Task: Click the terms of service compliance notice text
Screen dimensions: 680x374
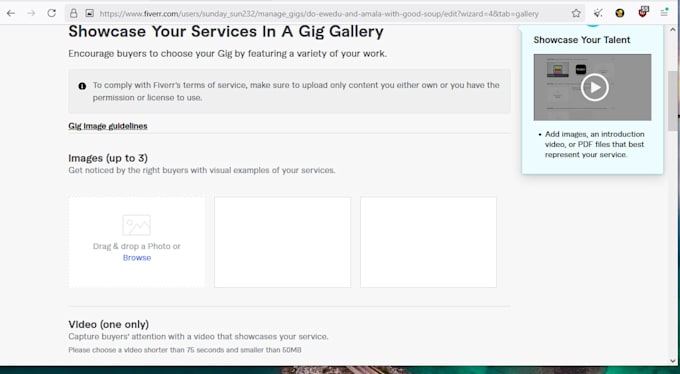Action: click(296, 91)
